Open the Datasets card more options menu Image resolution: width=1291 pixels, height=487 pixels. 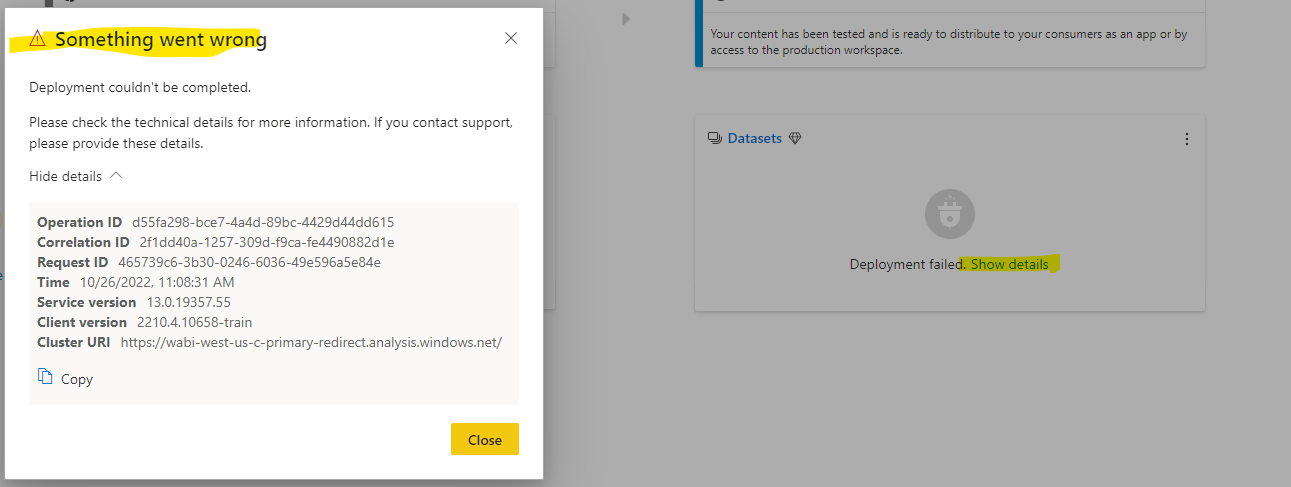coord(1187,139)
